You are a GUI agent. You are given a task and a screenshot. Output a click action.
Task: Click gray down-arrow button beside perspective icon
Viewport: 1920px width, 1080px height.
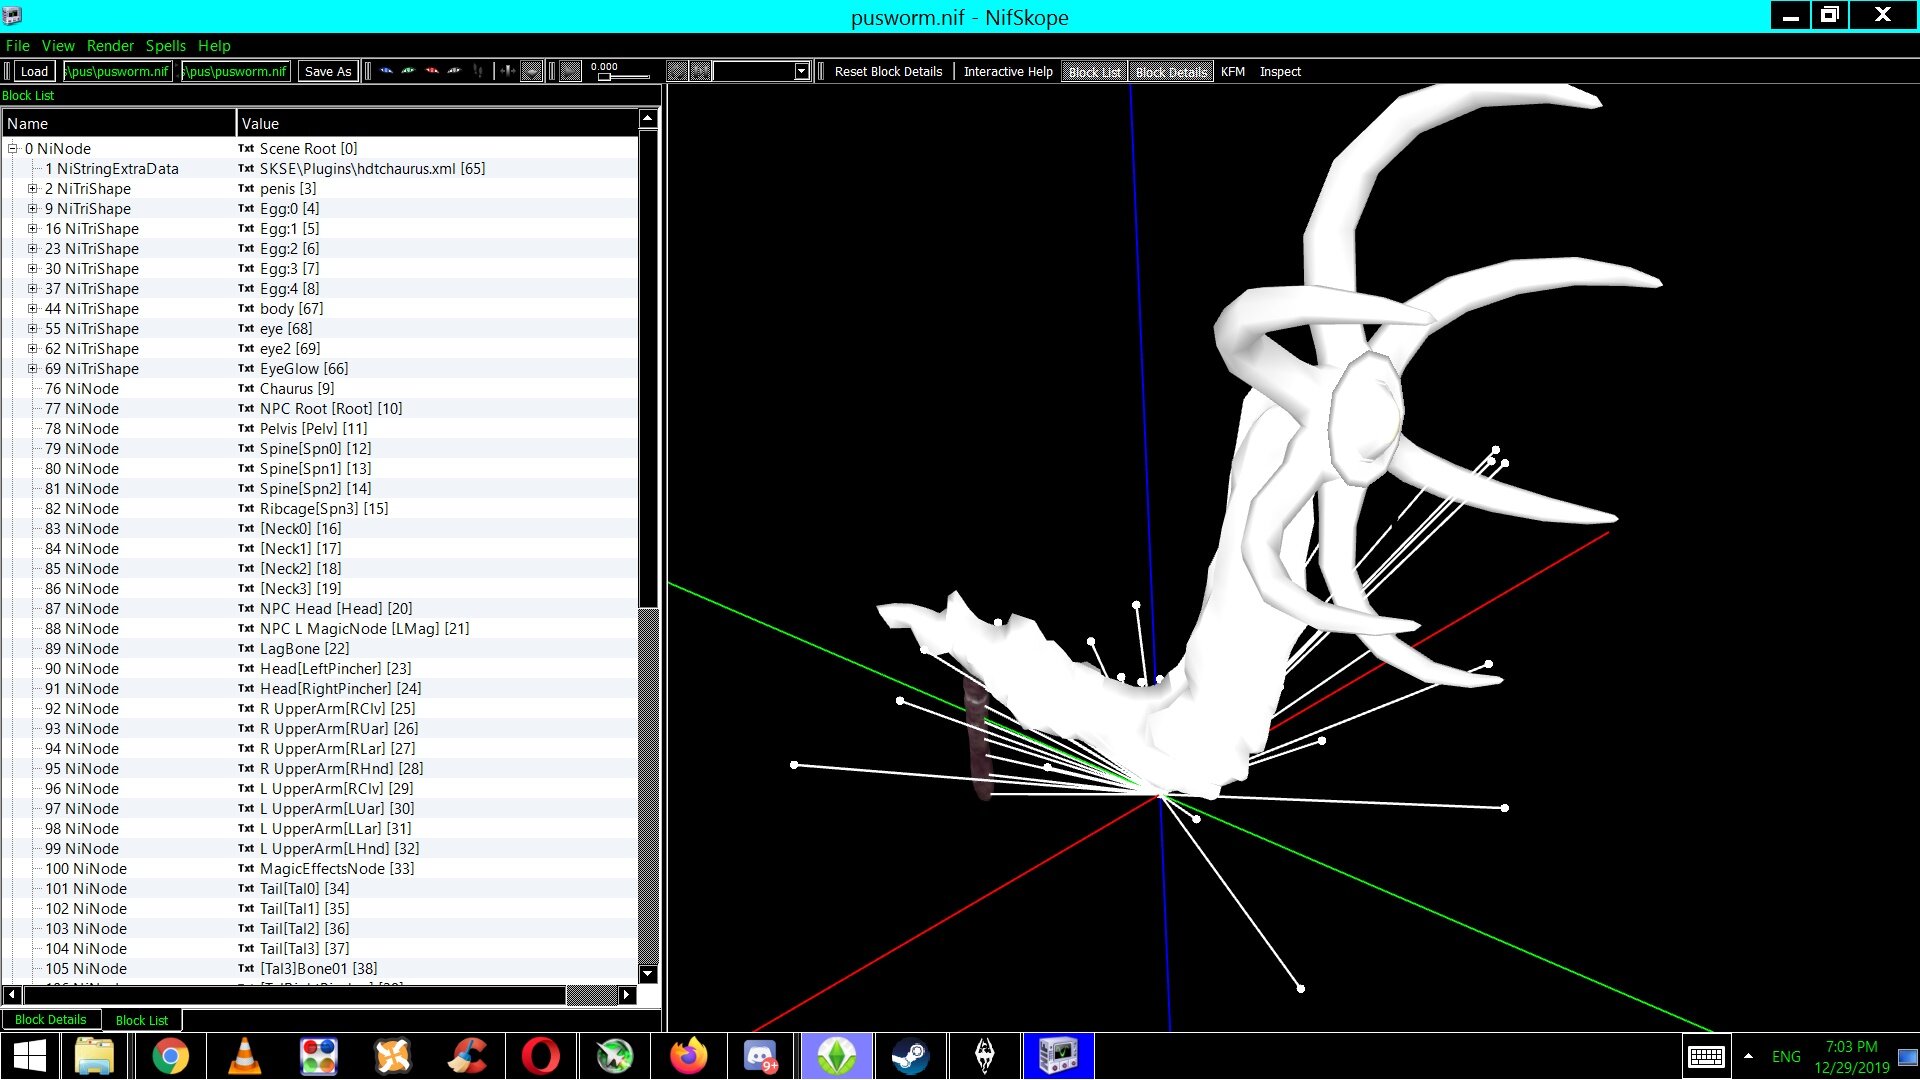(x=532, y=71)
